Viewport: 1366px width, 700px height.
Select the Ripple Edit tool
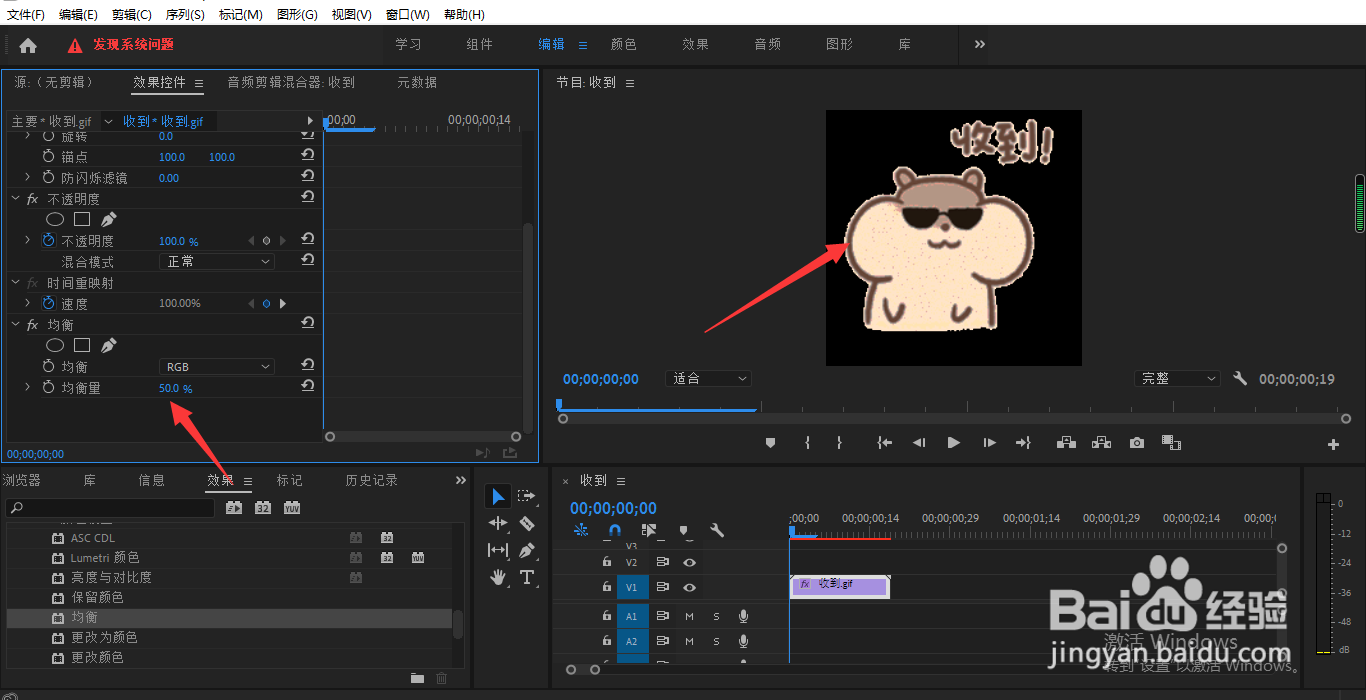click(x=498, y=523)
